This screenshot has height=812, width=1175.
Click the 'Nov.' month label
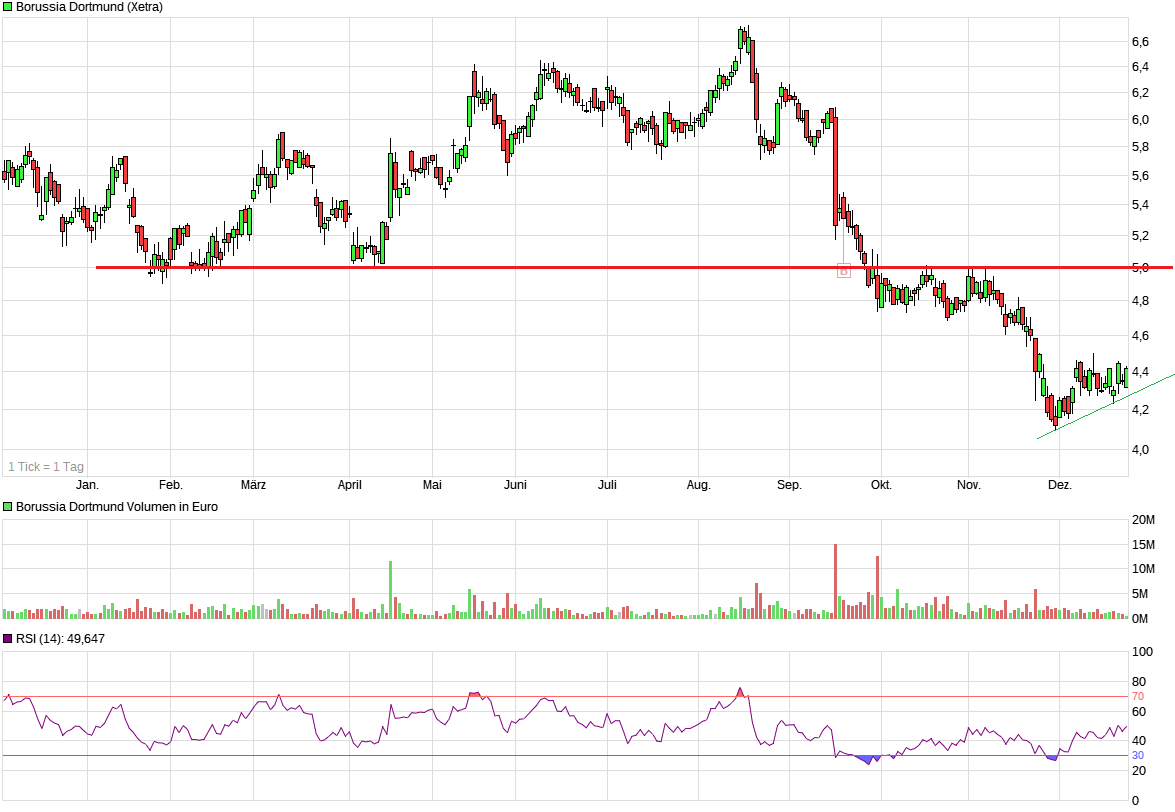[x=968, y=485]
